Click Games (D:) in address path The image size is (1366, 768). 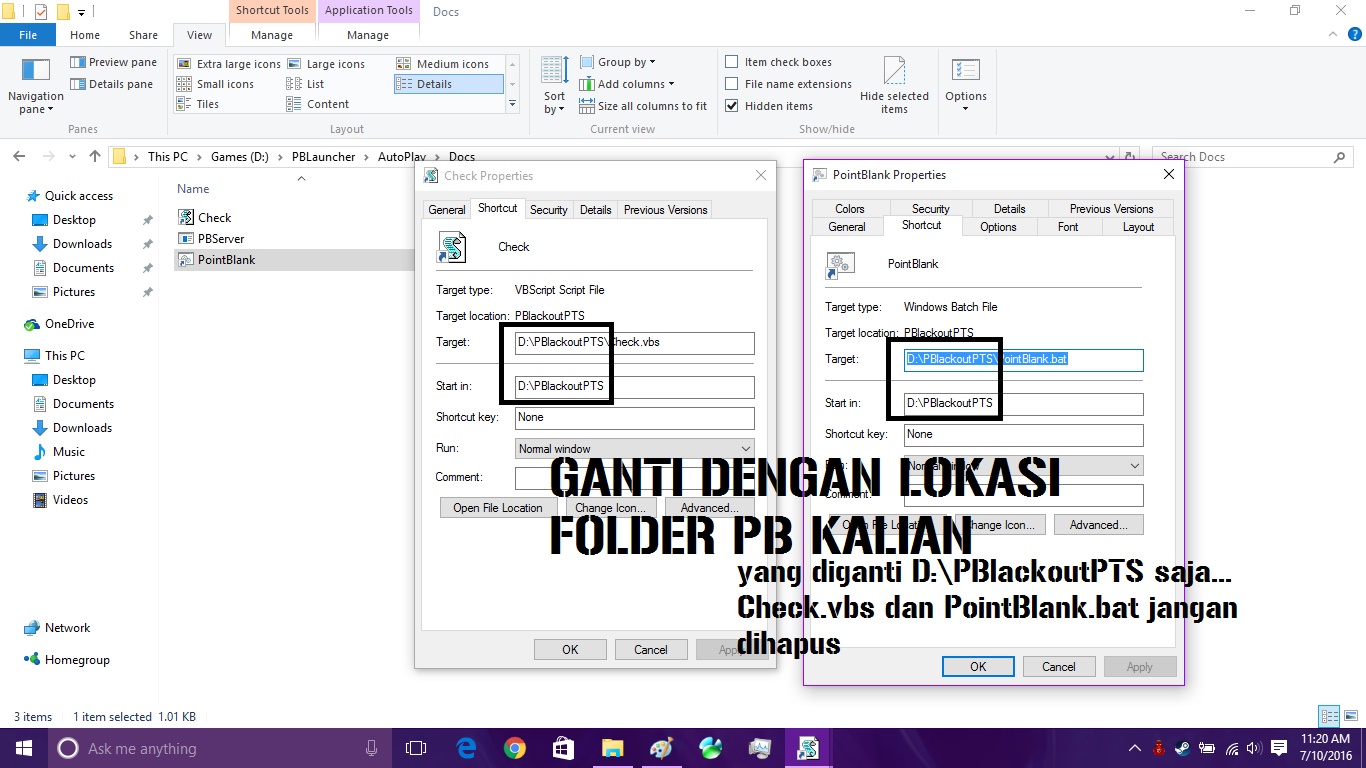tap(241, 157)
